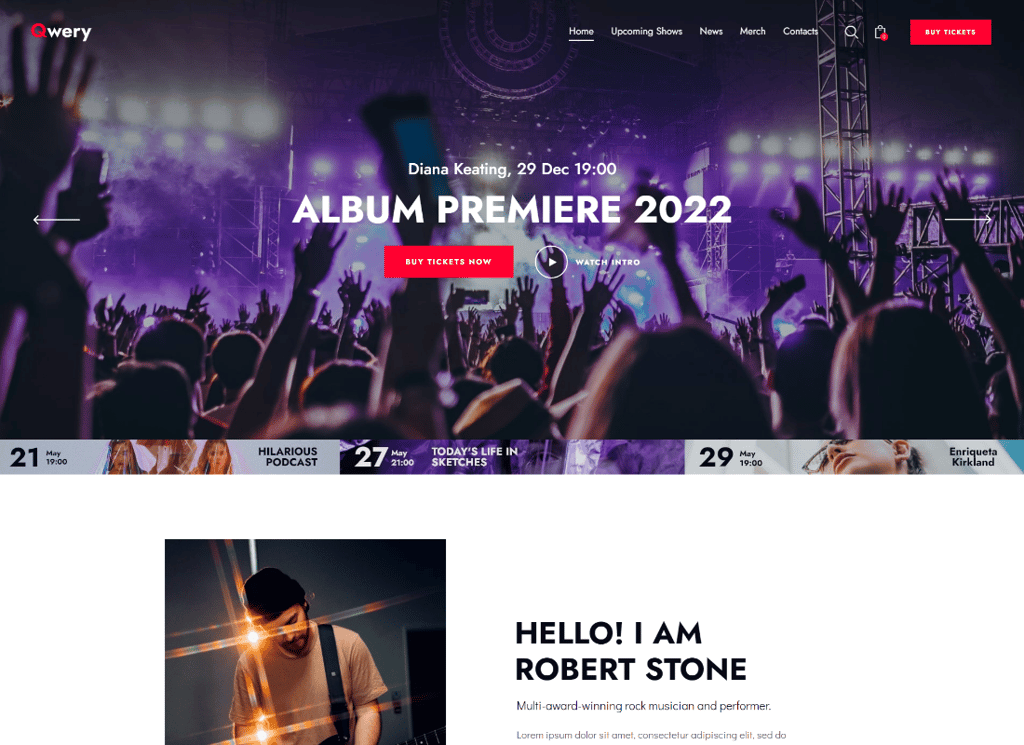Select the Watch Intro text link
This screenshot has height=745, width=1024.
607,262
